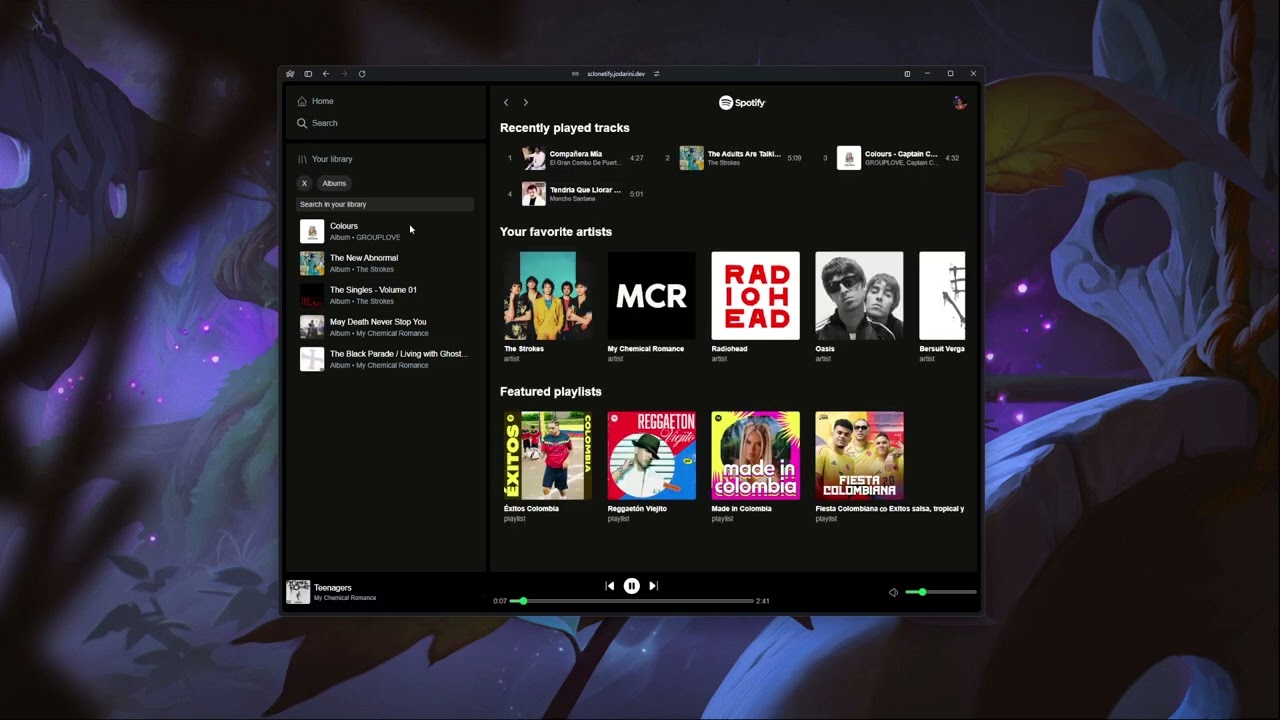1280x720 pixels.
Task: Toggle the Albums filter chip
Action: click(334, 183)
